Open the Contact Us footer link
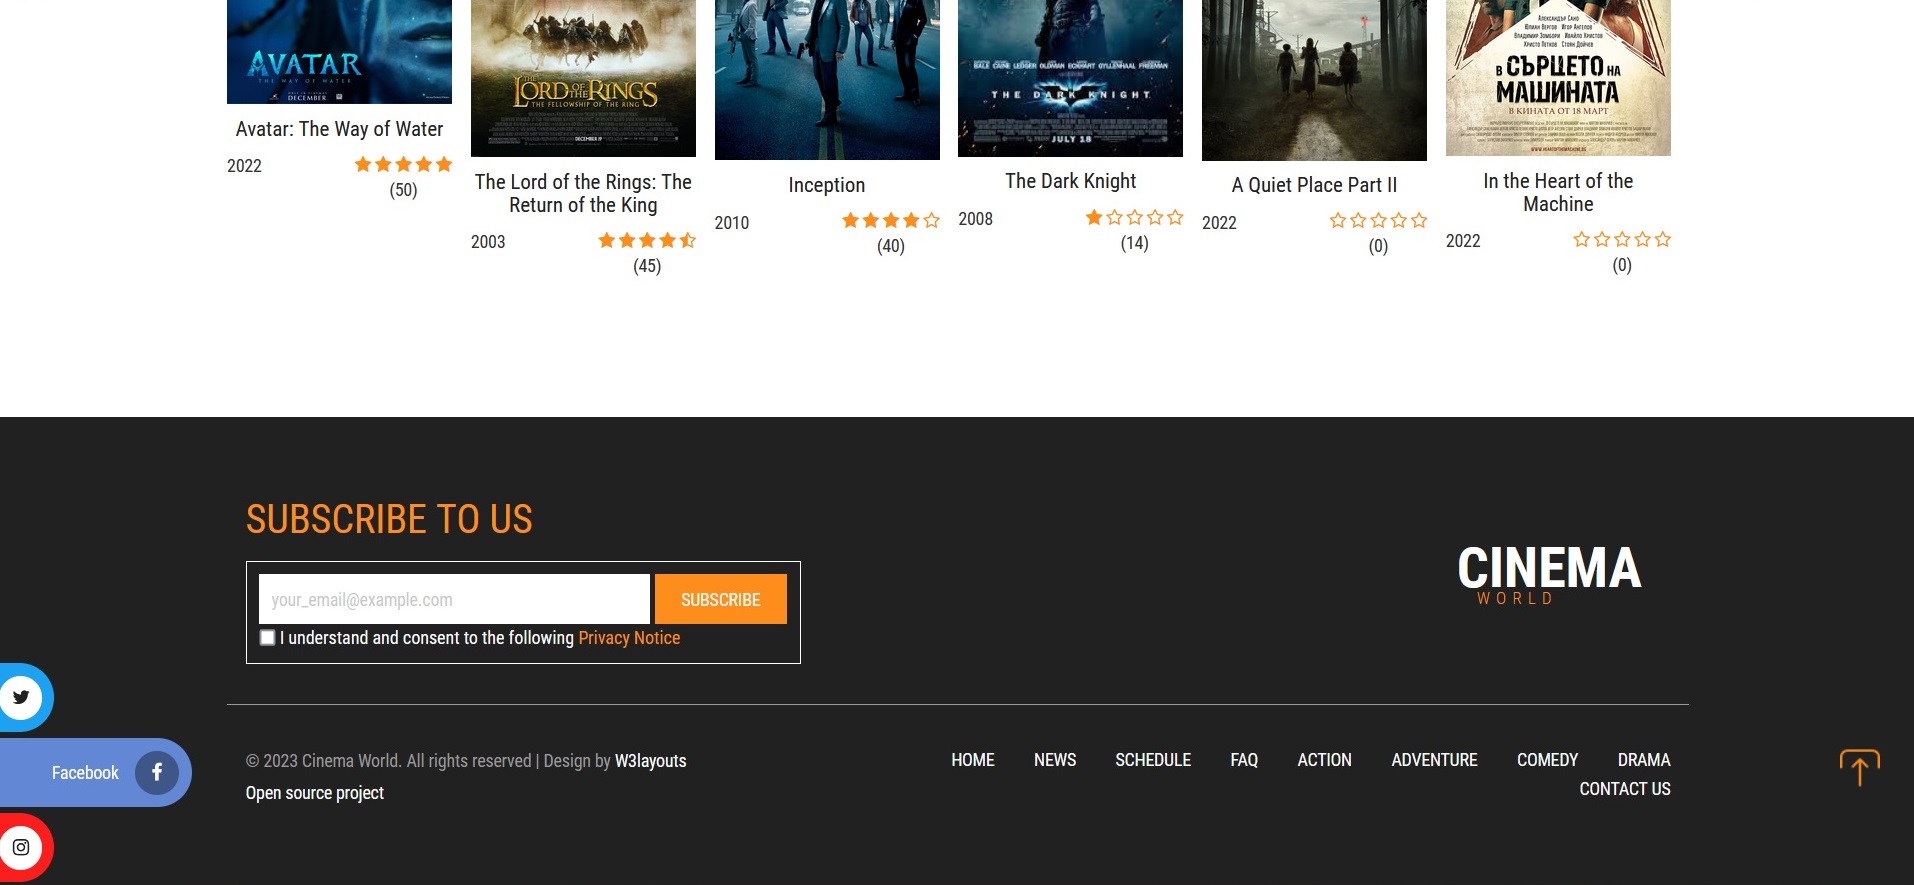 (1624, 789)
